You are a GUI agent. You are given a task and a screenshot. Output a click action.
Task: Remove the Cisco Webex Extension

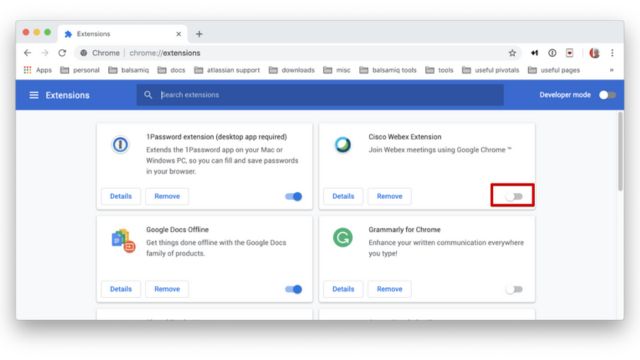(389, 196)
